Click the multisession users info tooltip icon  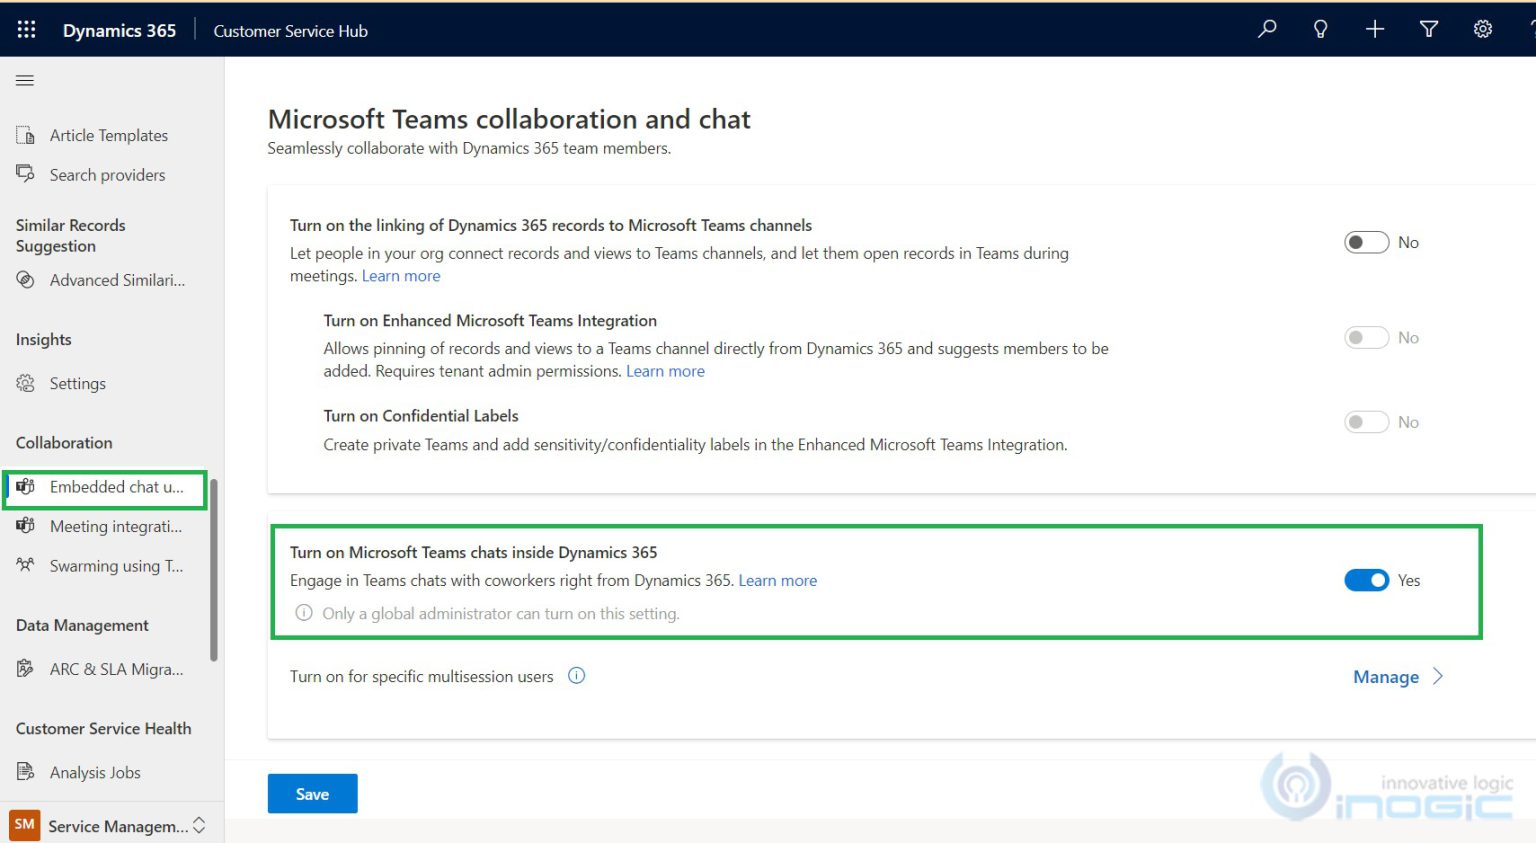point(576,675)
